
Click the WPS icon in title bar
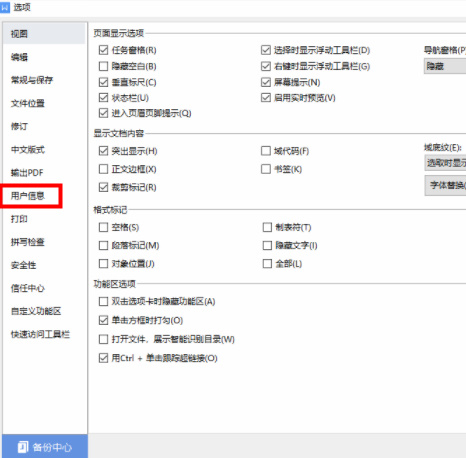click(5, 7)
